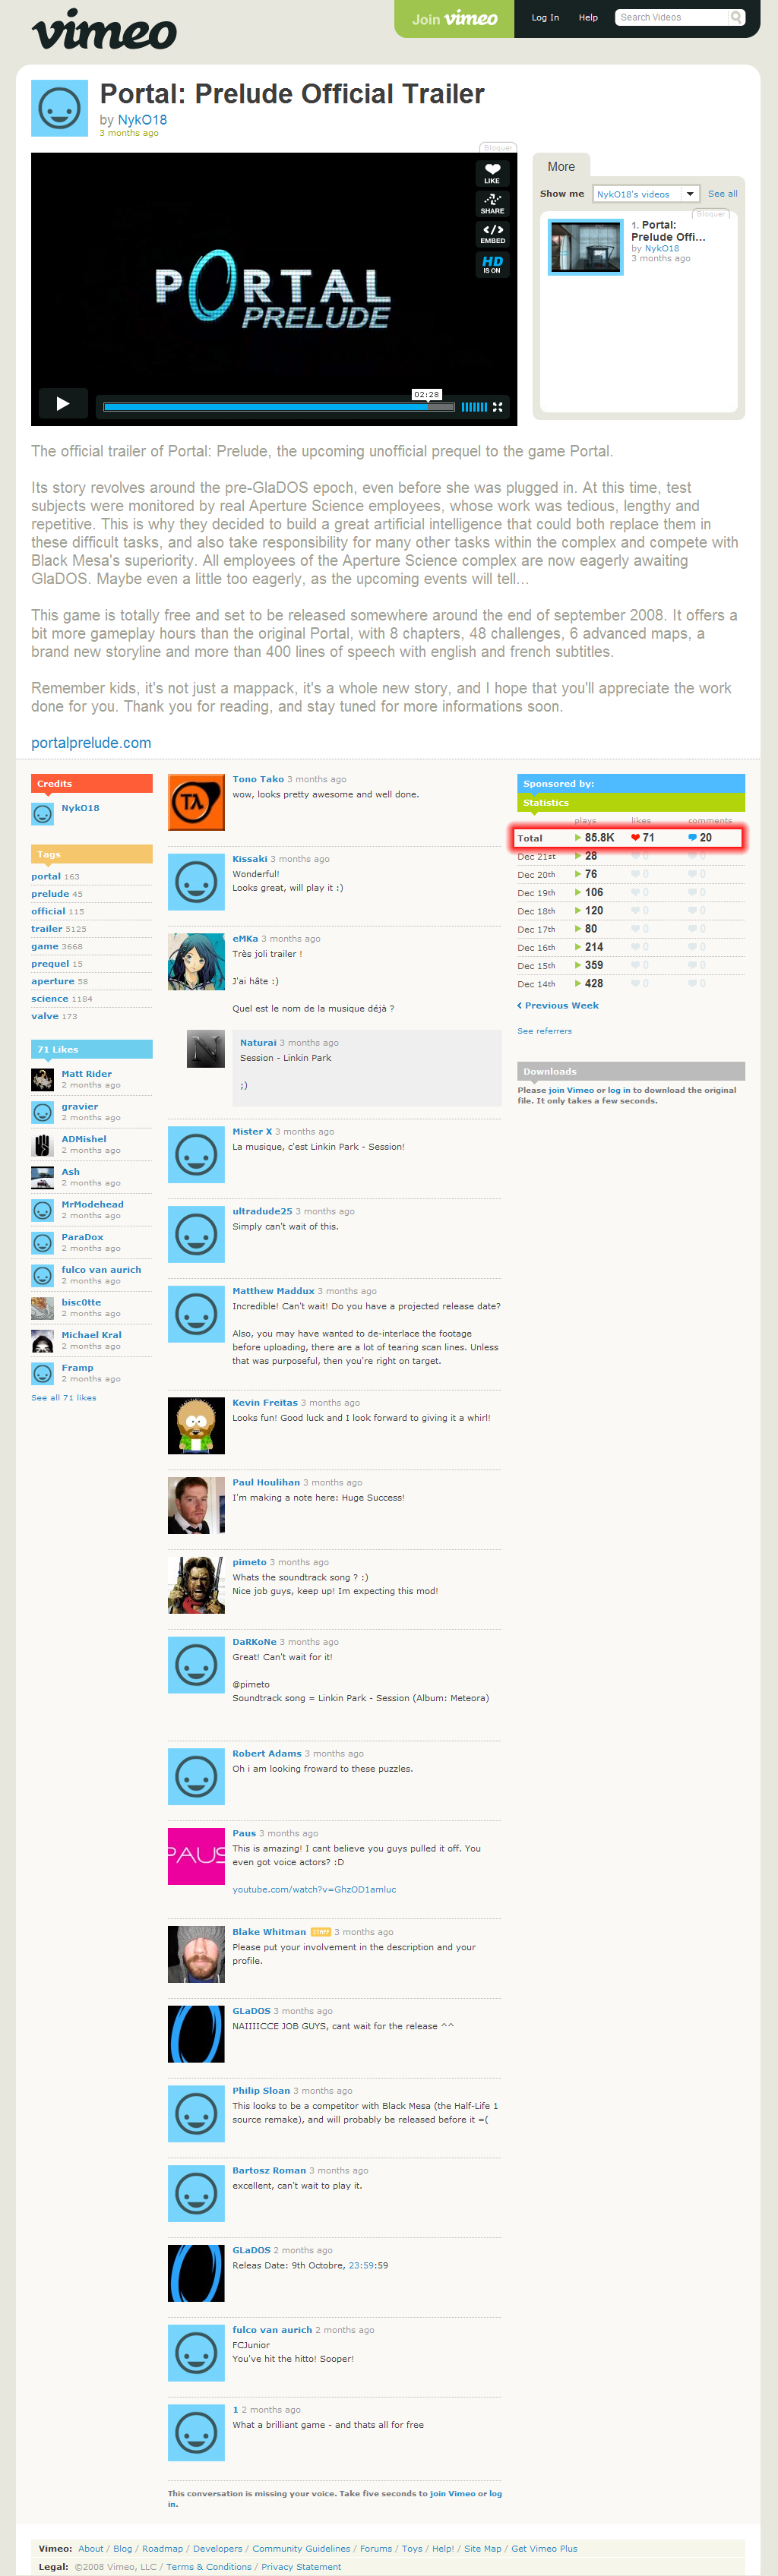Click the Like heart icon on video
This screenshot has height=2576, width=778.
[492, 173]
